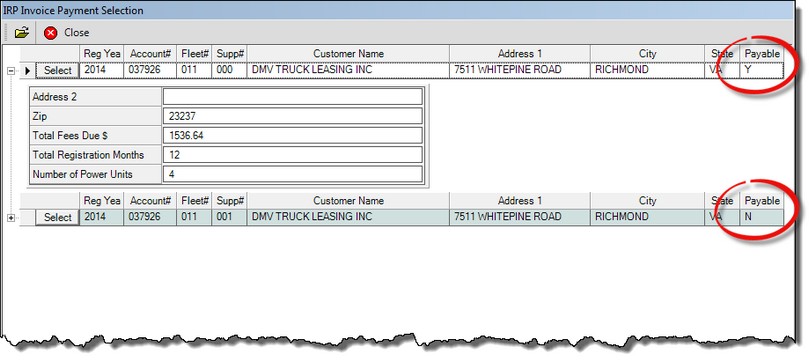The height and width of the screenshot is (362, 809).
Task: Click the Payable Y cell in the first row
Action: 762,70
